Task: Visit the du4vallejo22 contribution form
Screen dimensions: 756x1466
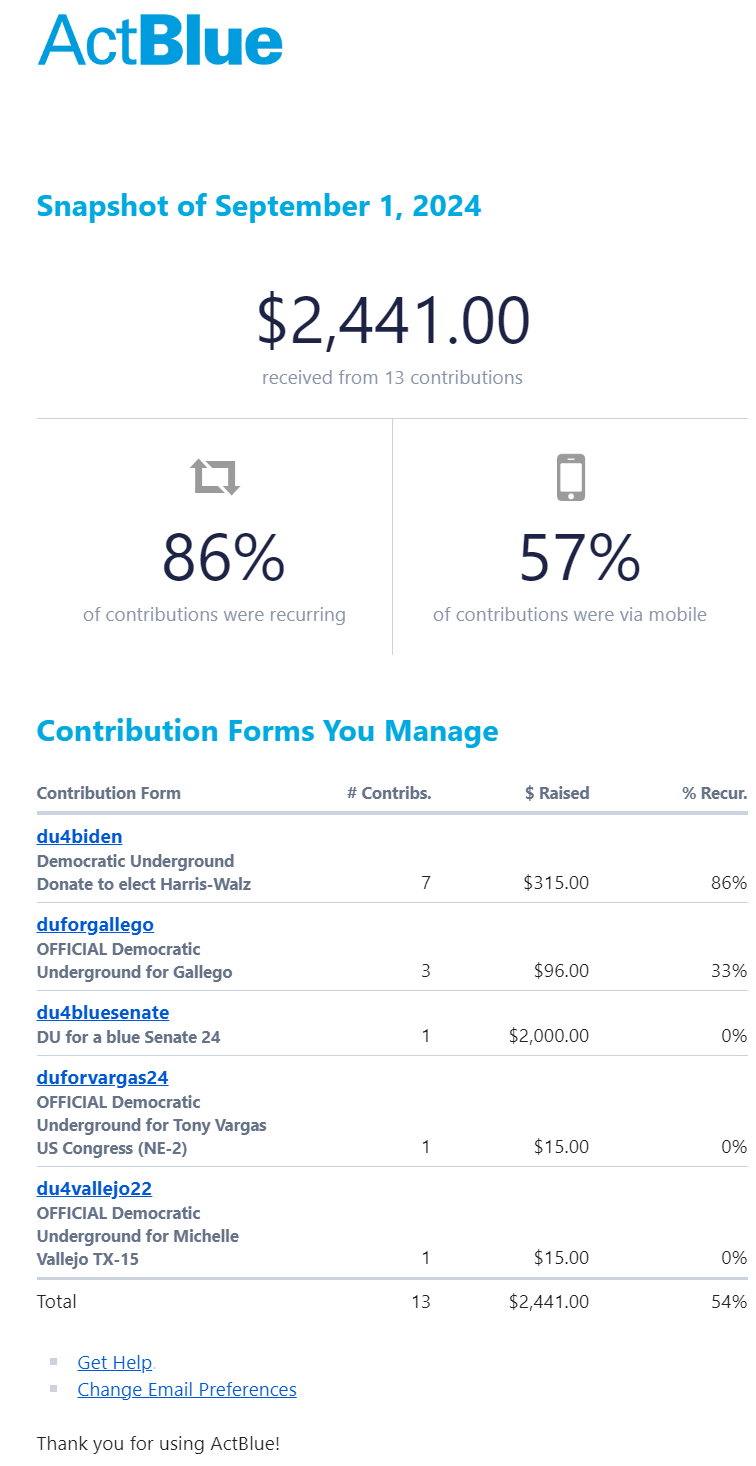Action: (94, 1189)
